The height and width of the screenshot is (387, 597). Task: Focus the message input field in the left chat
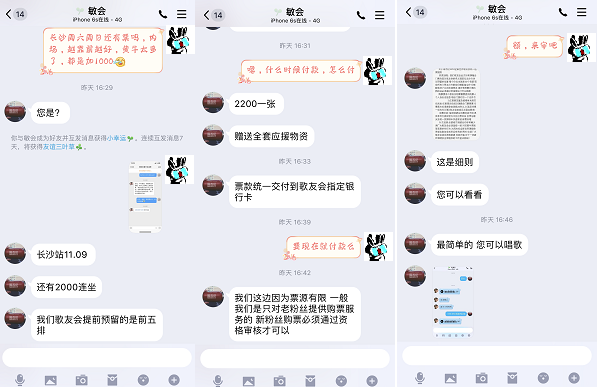[97, 357]
